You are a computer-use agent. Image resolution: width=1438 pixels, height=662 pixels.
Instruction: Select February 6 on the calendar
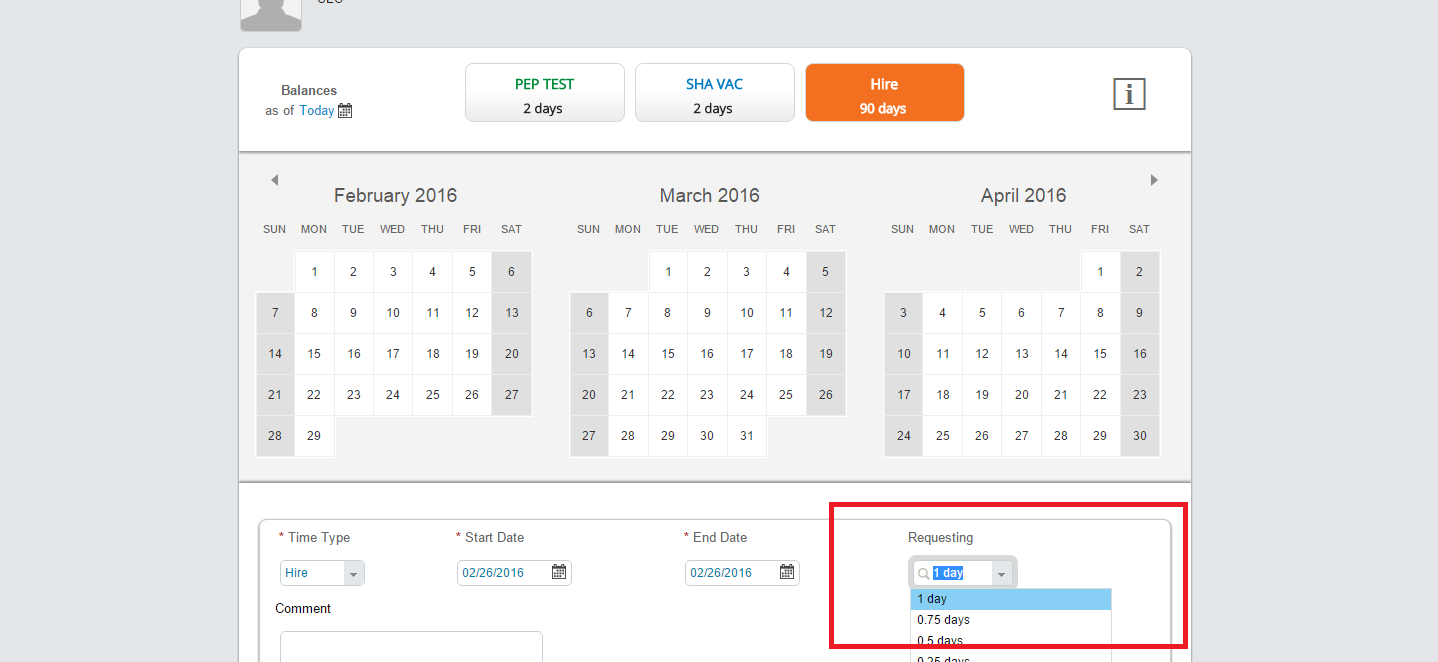coord(512,272)
